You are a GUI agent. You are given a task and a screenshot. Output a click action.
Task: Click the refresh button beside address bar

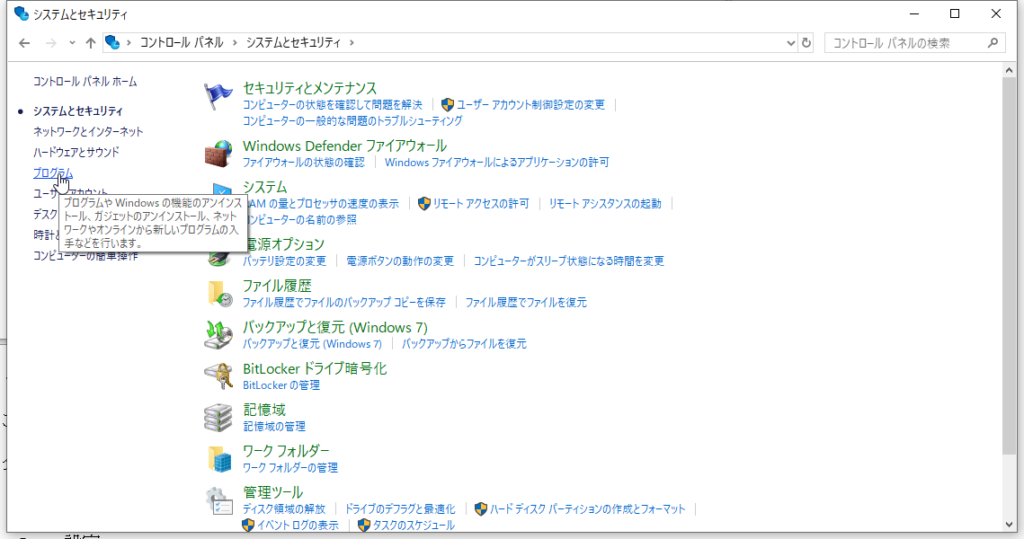pos(806,42)
